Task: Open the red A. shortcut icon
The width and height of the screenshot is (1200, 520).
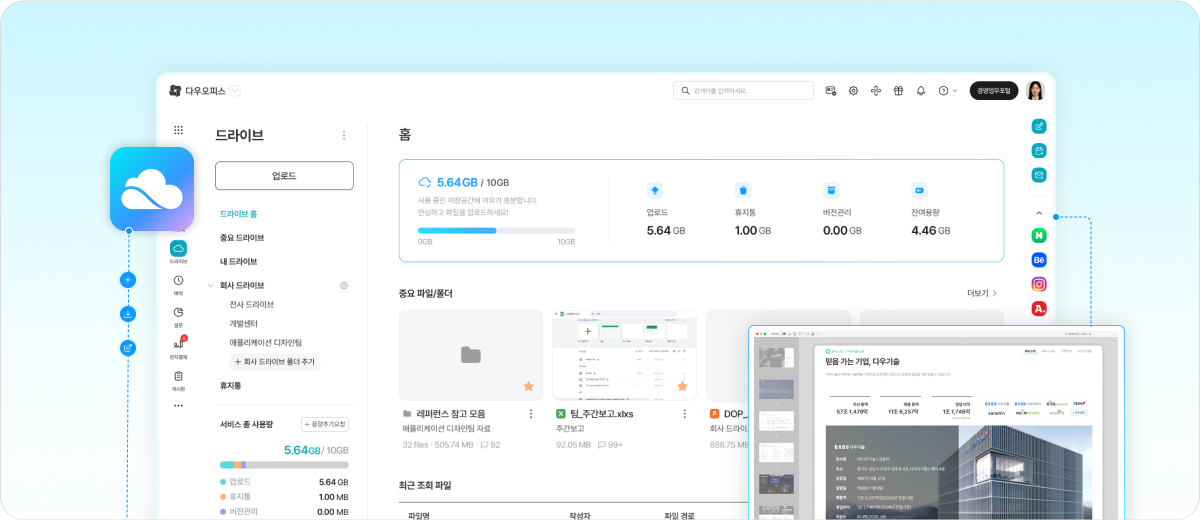Action: tap(1038, 308)
